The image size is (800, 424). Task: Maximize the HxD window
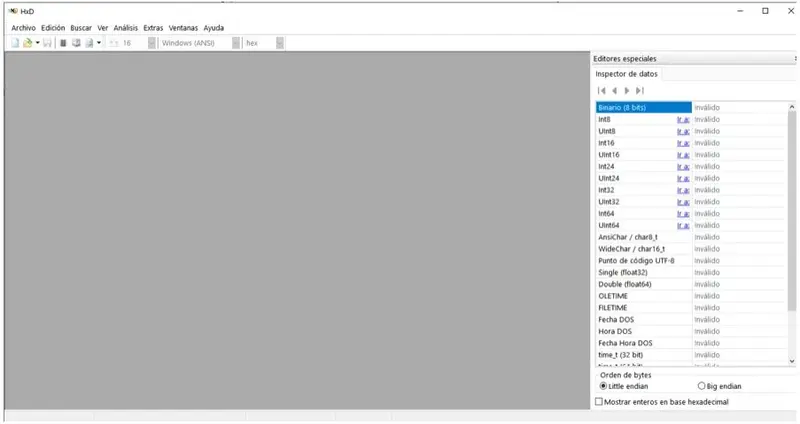point(765,11)
